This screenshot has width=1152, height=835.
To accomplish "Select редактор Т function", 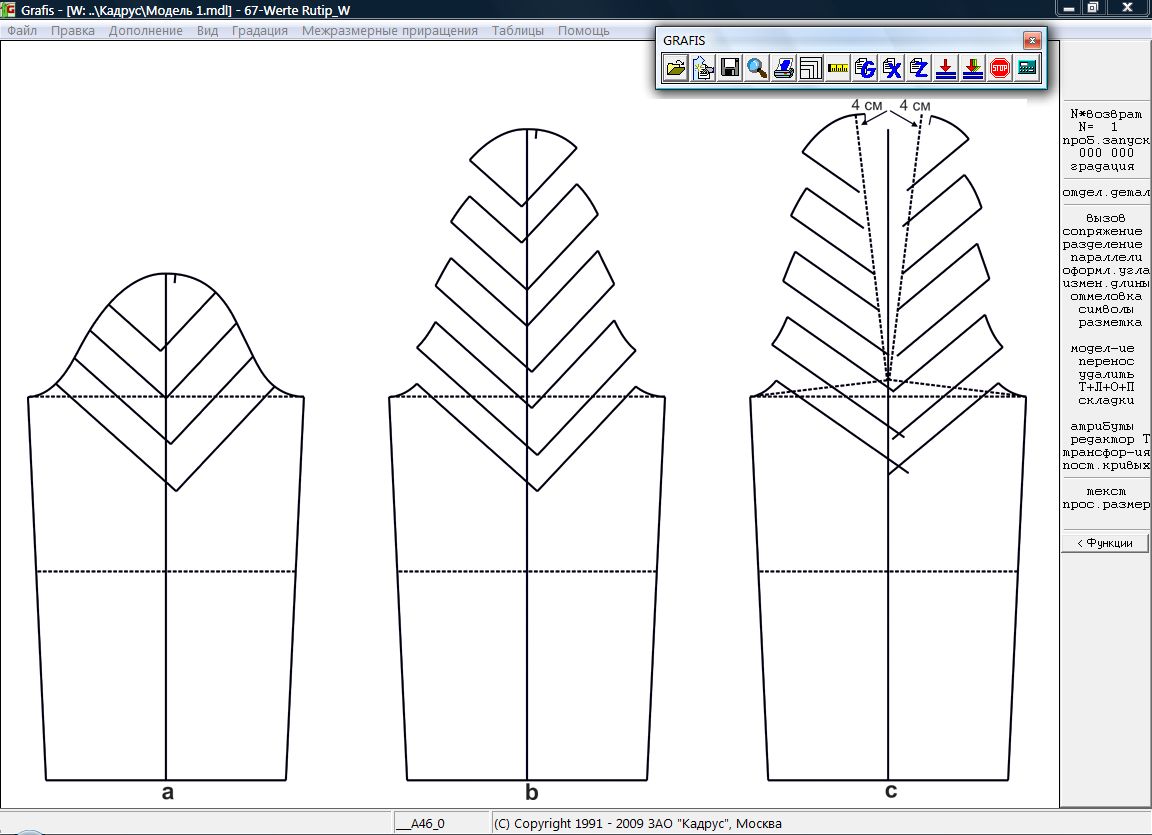I will 1109,439.
